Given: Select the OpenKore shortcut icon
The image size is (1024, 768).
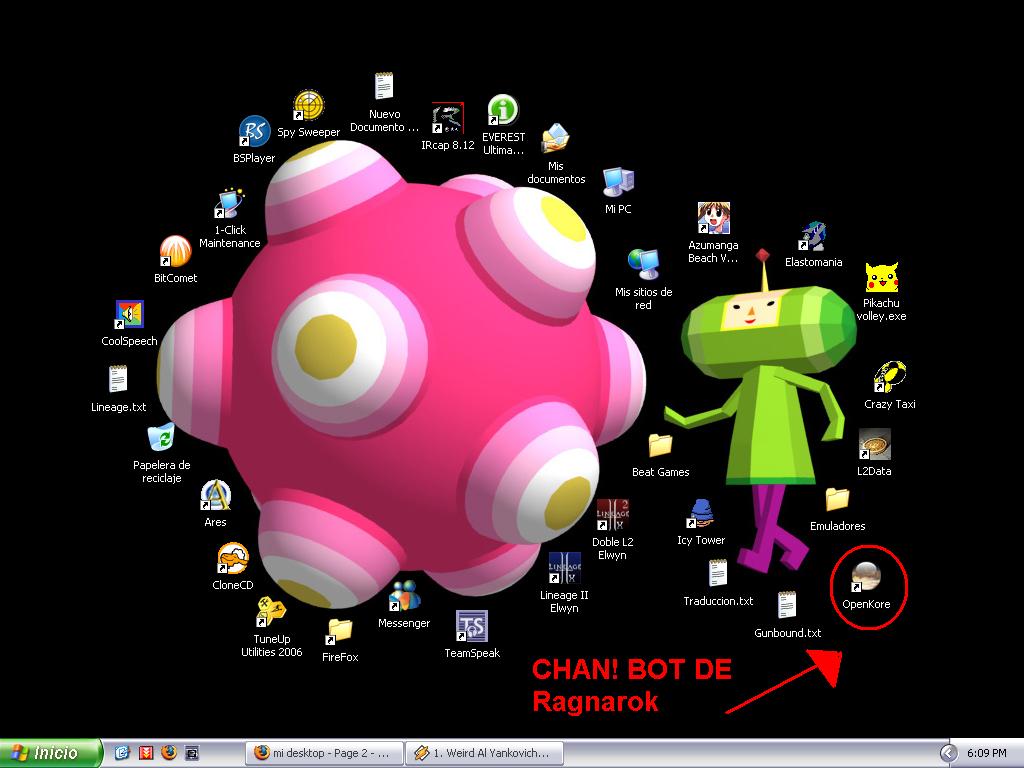Looking at the screenshot, I should [x=866, y=577].
